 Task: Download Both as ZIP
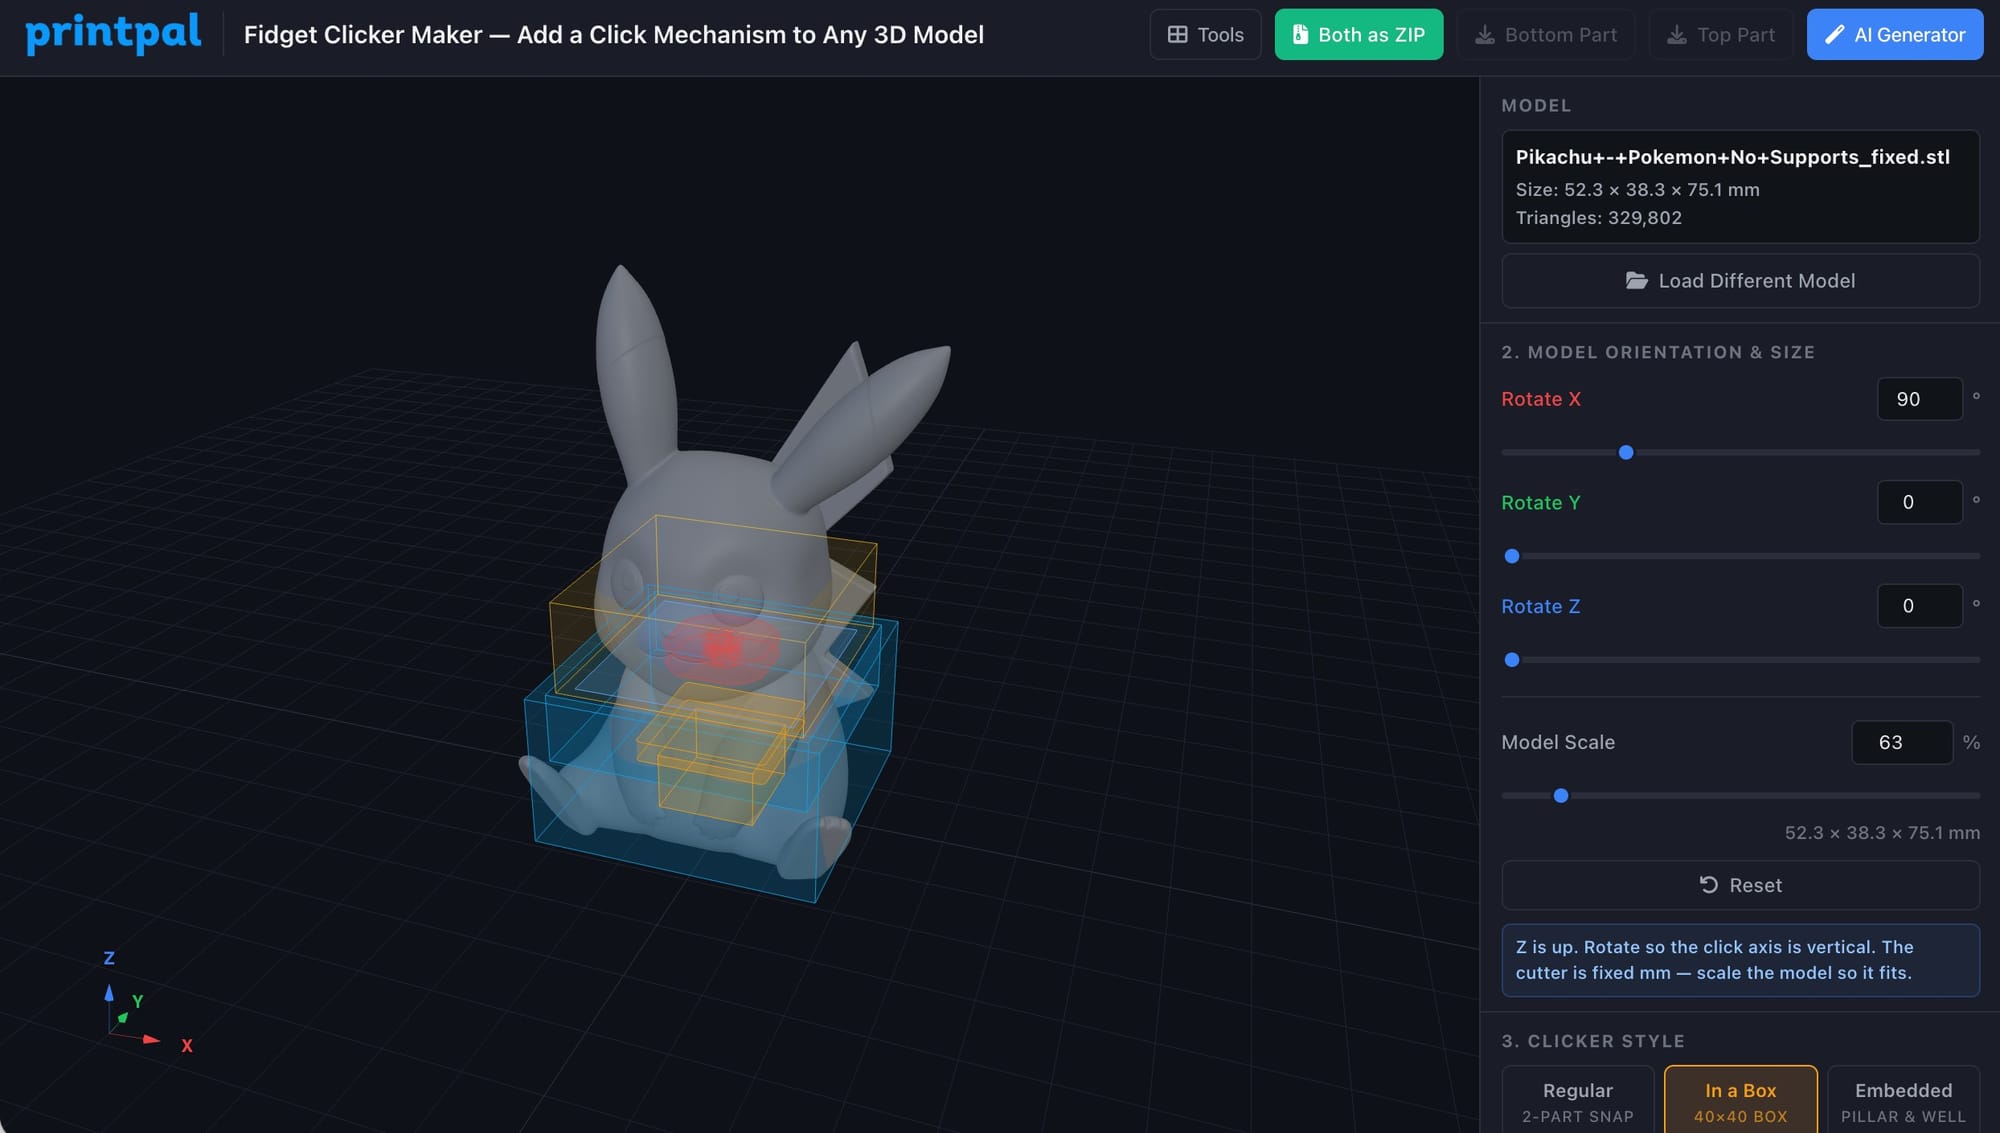point(1358,34)
